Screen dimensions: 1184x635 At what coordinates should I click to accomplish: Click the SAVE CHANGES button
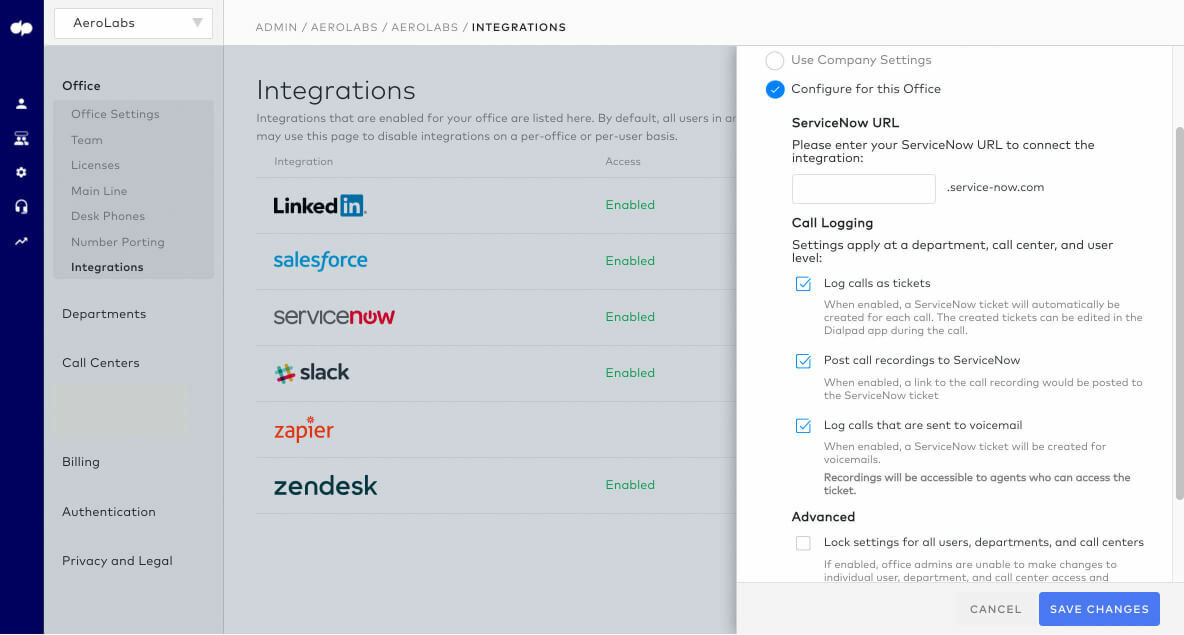[x=1099, y=609]
